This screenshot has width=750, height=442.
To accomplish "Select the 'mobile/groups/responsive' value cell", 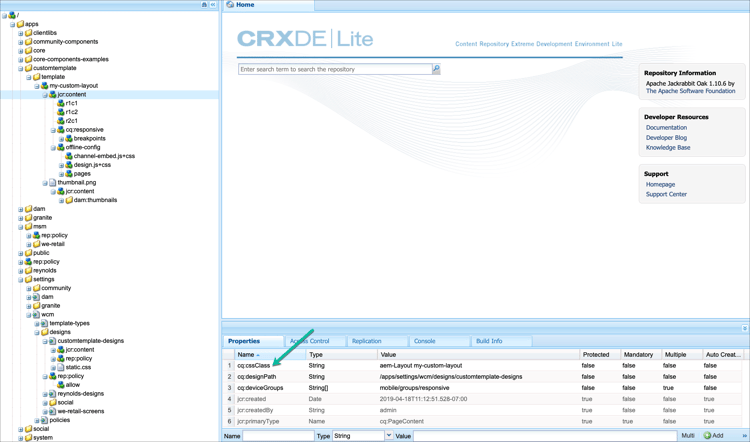I will [x=414, y=388].
